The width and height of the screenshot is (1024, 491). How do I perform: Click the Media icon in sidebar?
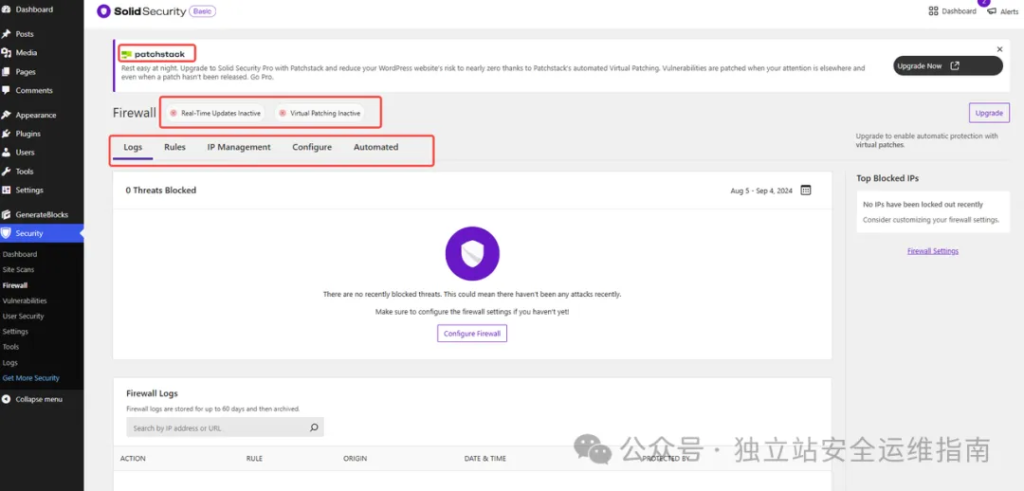(x=7, y=53)
